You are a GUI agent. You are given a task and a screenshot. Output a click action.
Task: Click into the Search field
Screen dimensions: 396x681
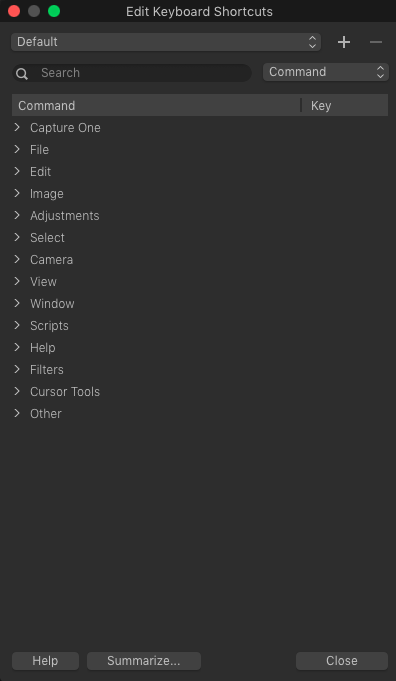132,73
